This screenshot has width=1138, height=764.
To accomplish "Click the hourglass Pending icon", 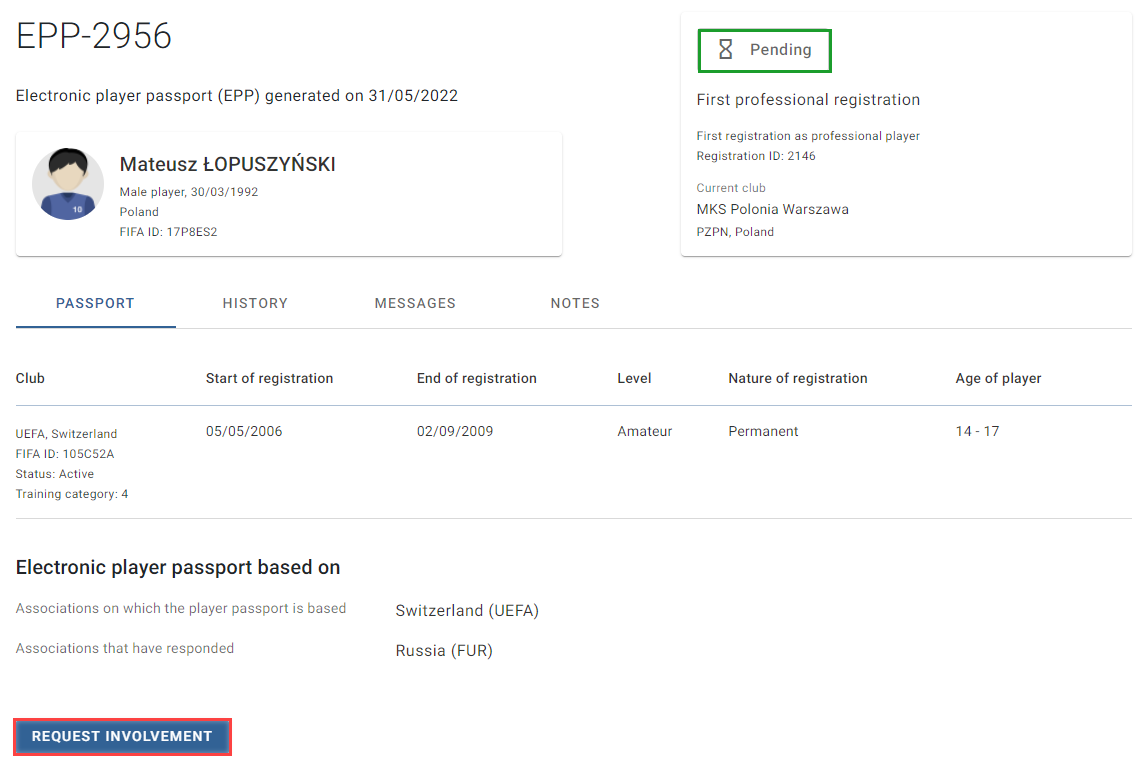I will (x=725, y=49).
